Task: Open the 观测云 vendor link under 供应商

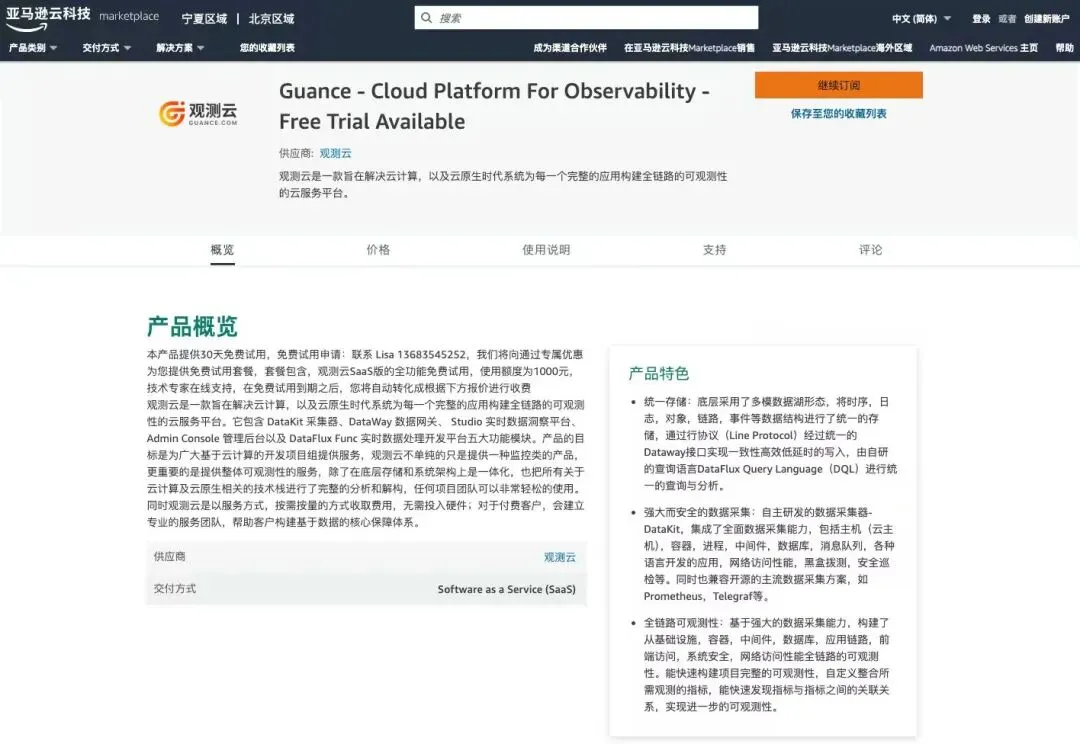Action: coord(333,153)
